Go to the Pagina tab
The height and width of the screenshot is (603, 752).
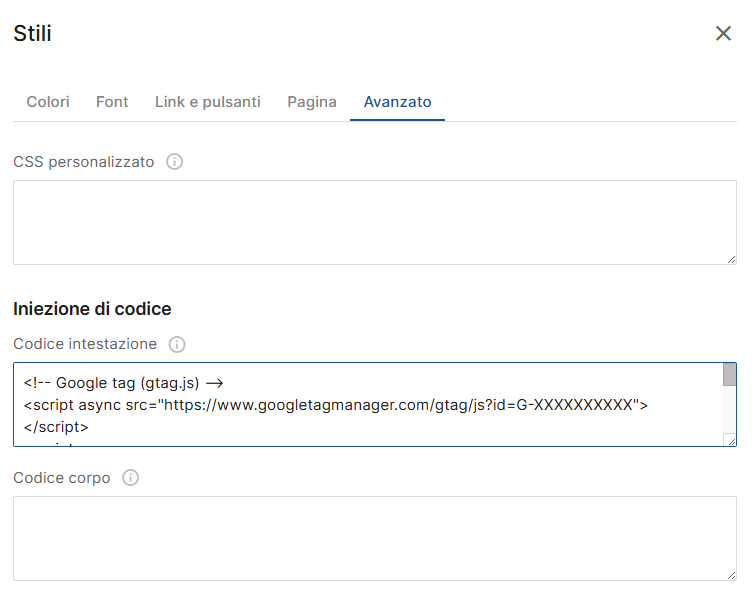click(x=312, y=102)
